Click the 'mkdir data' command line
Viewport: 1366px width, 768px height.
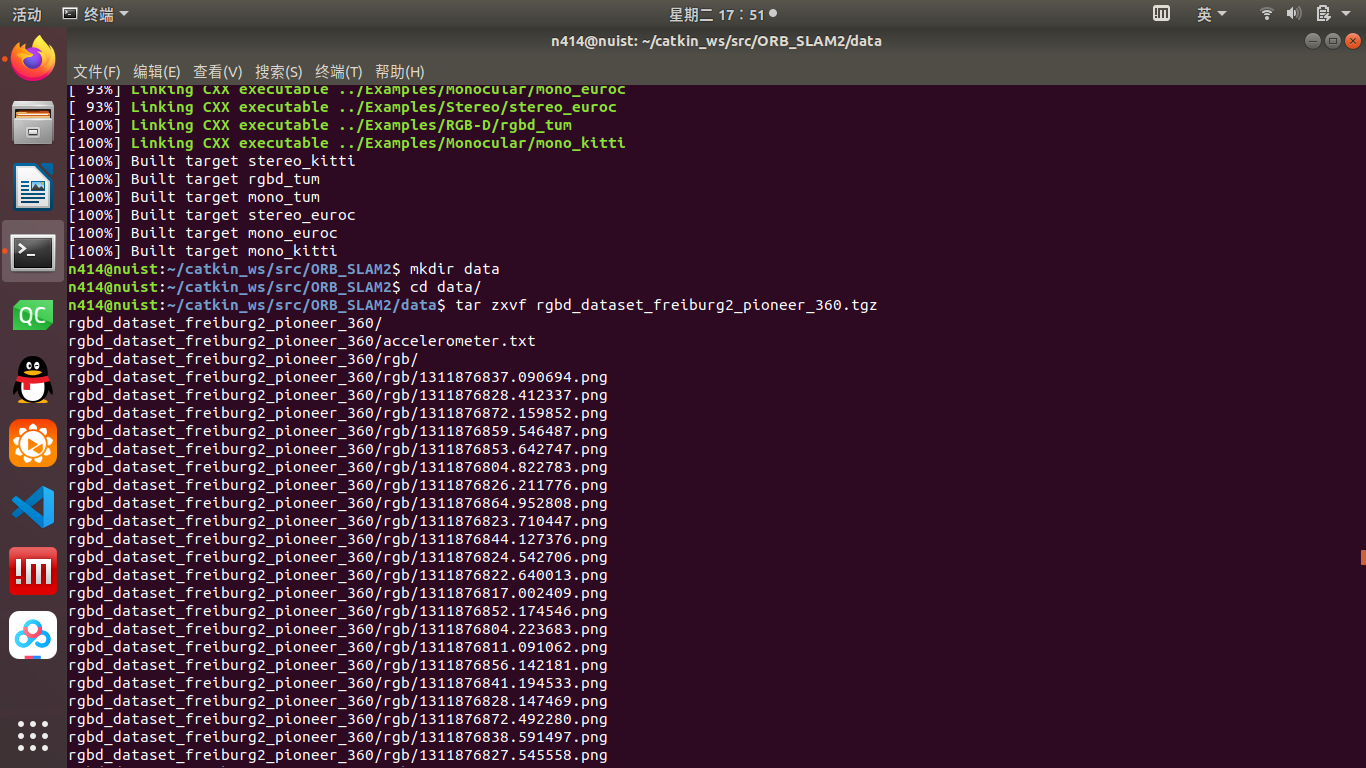tap(284, 269)
